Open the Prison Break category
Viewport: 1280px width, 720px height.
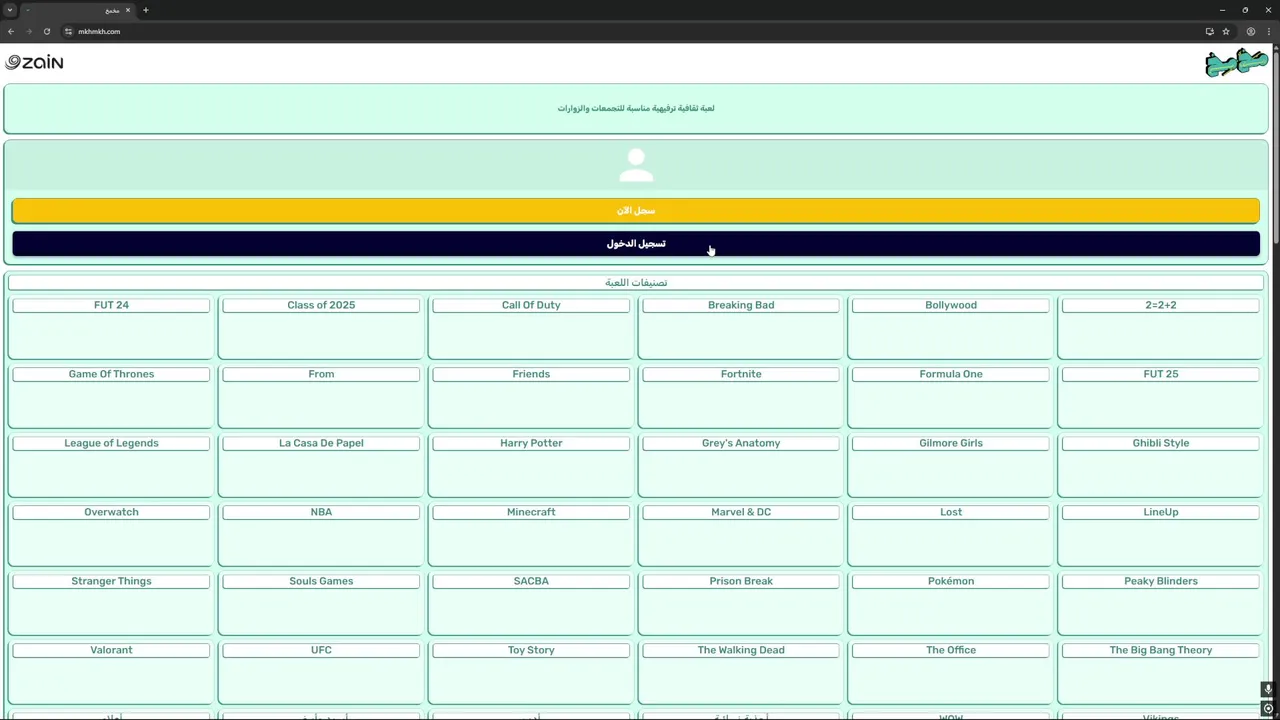click(741, 603)
